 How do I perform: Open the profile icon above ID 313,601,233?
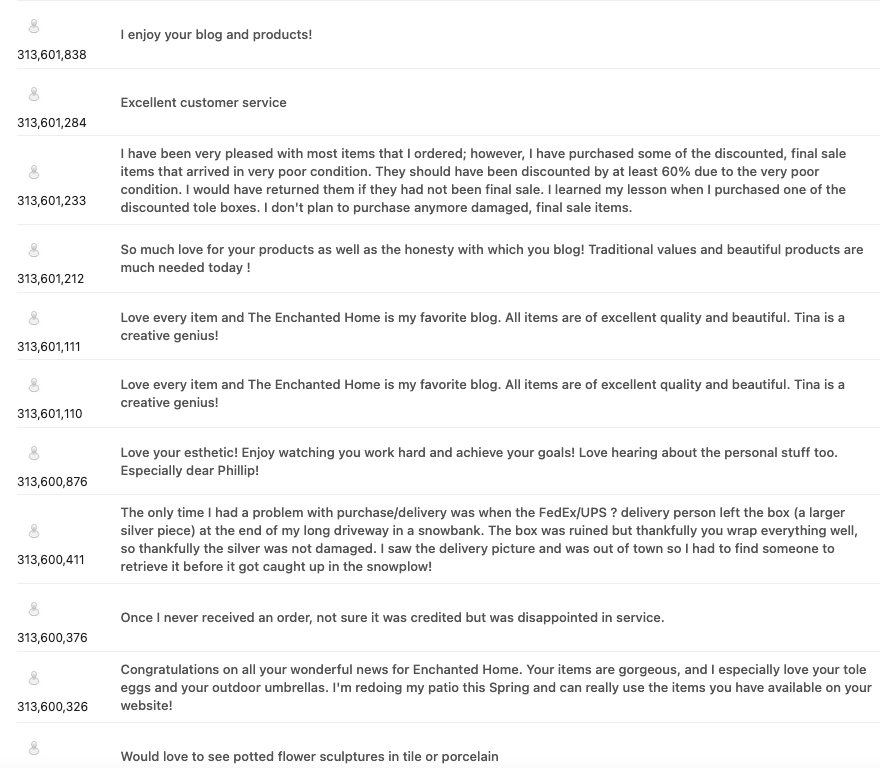pyautogui.click(x=34, y=173)
